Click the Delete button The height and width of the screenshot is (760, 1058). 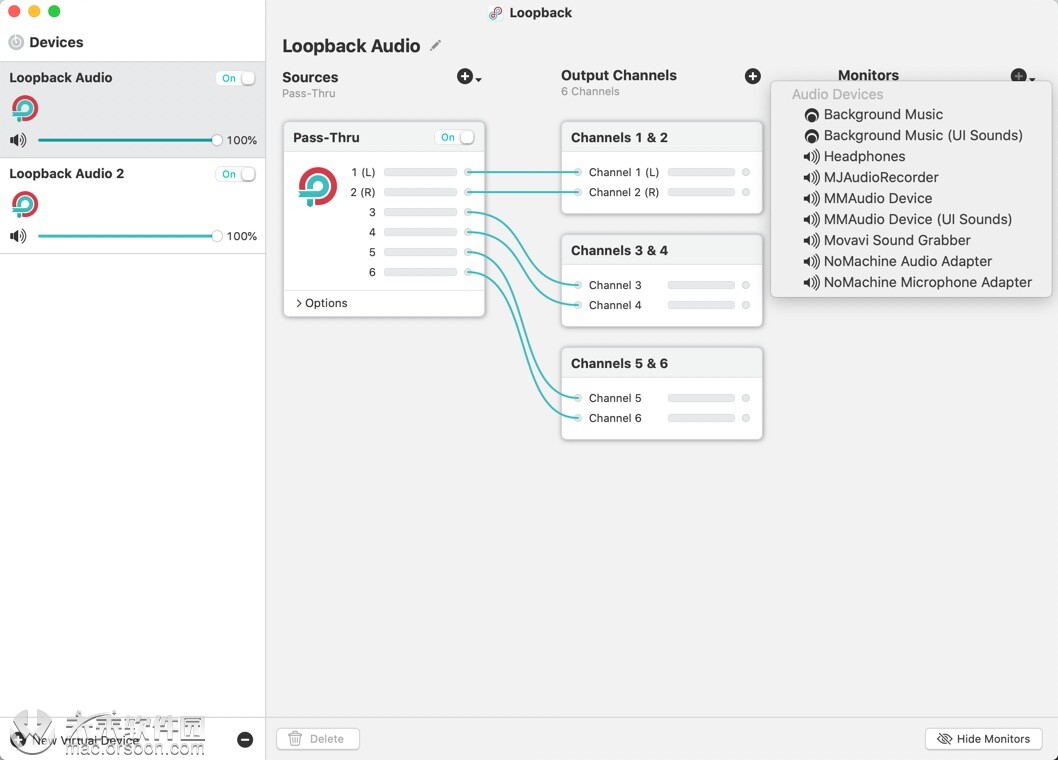[x=318, y=739]
